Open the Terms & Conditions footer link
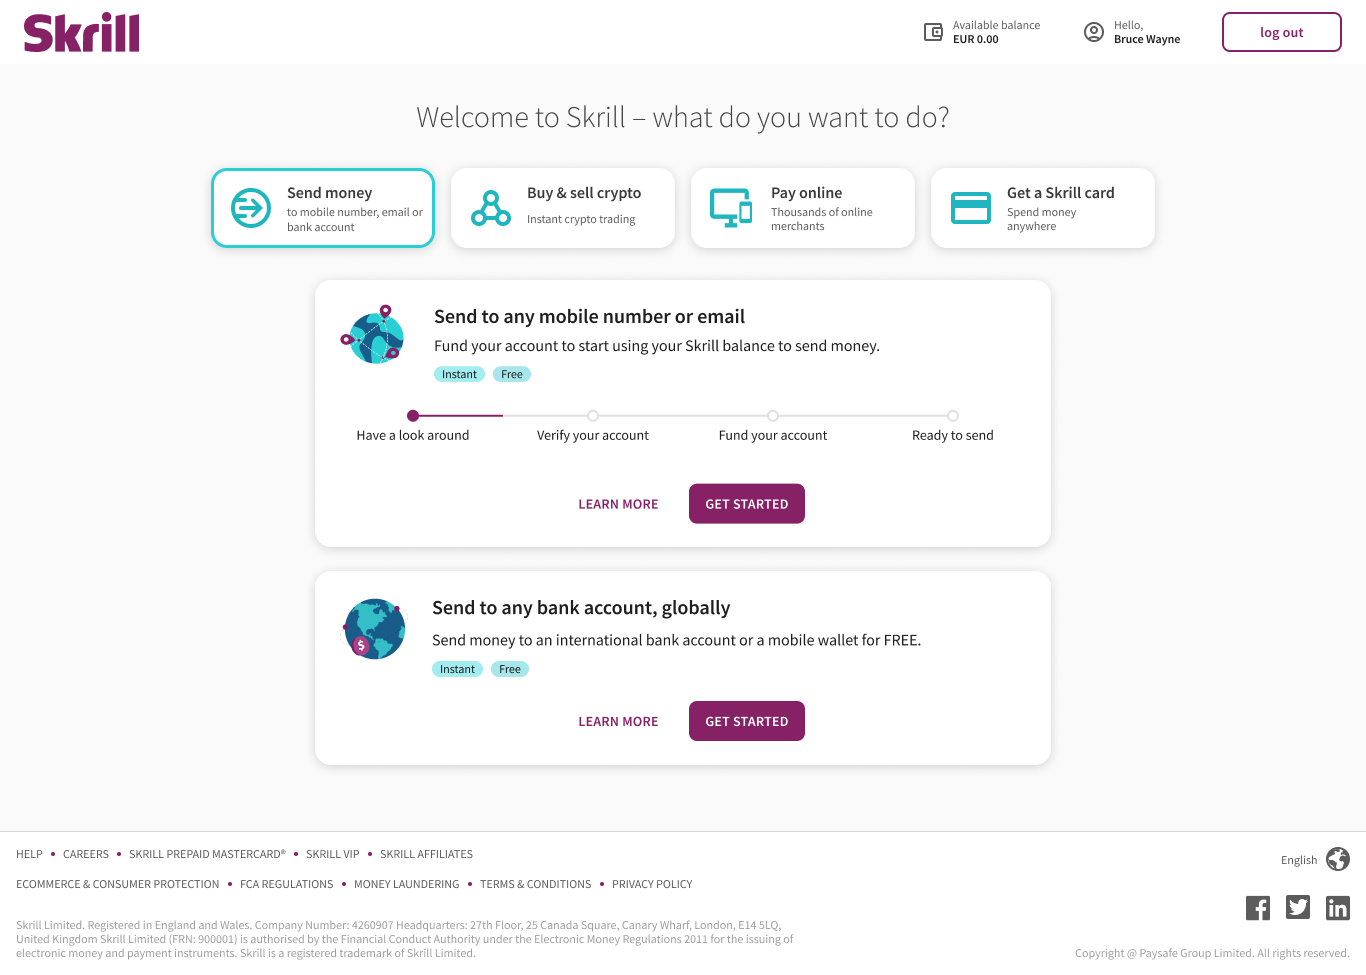Image resolution: width=1366 pixels, height=975 pixels. pos(536,884)
